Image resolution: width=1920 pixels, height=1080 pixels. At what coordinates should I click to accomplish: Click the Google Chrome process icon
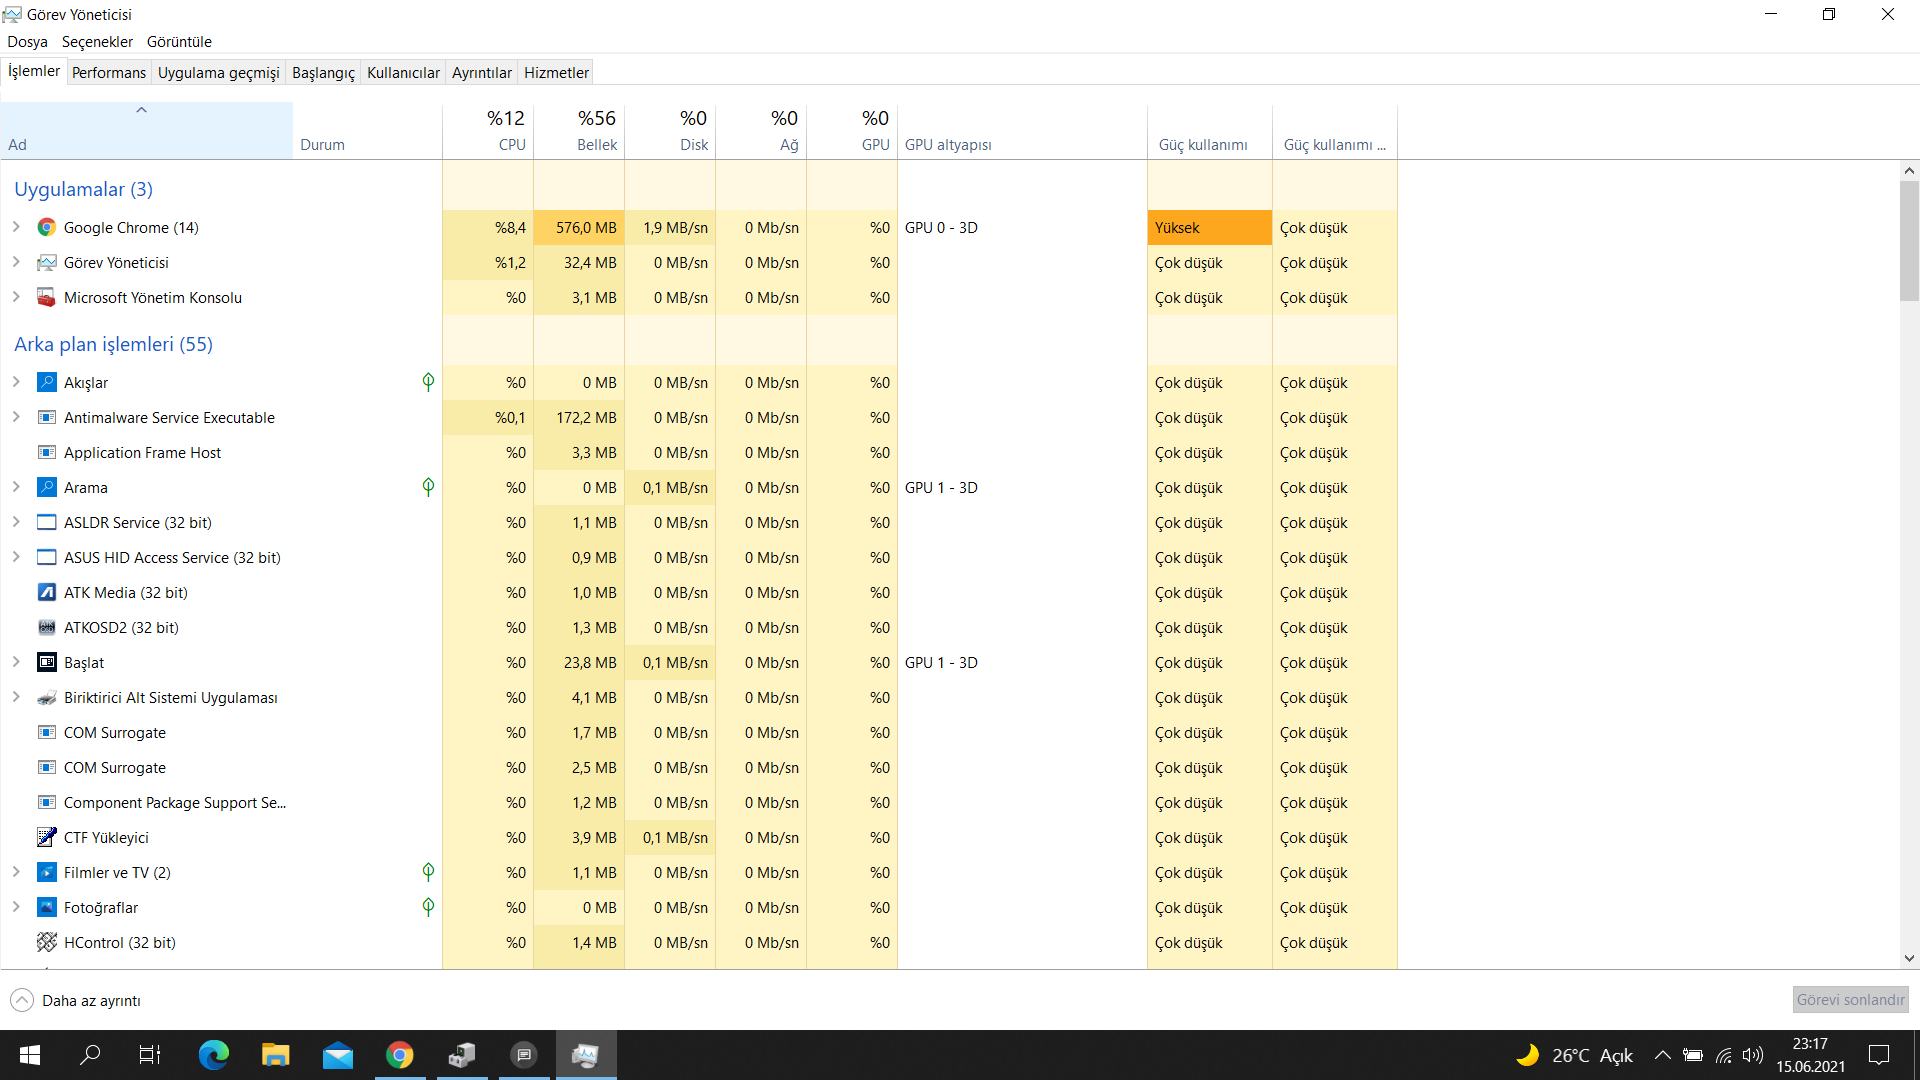click(x=46, y=228)
